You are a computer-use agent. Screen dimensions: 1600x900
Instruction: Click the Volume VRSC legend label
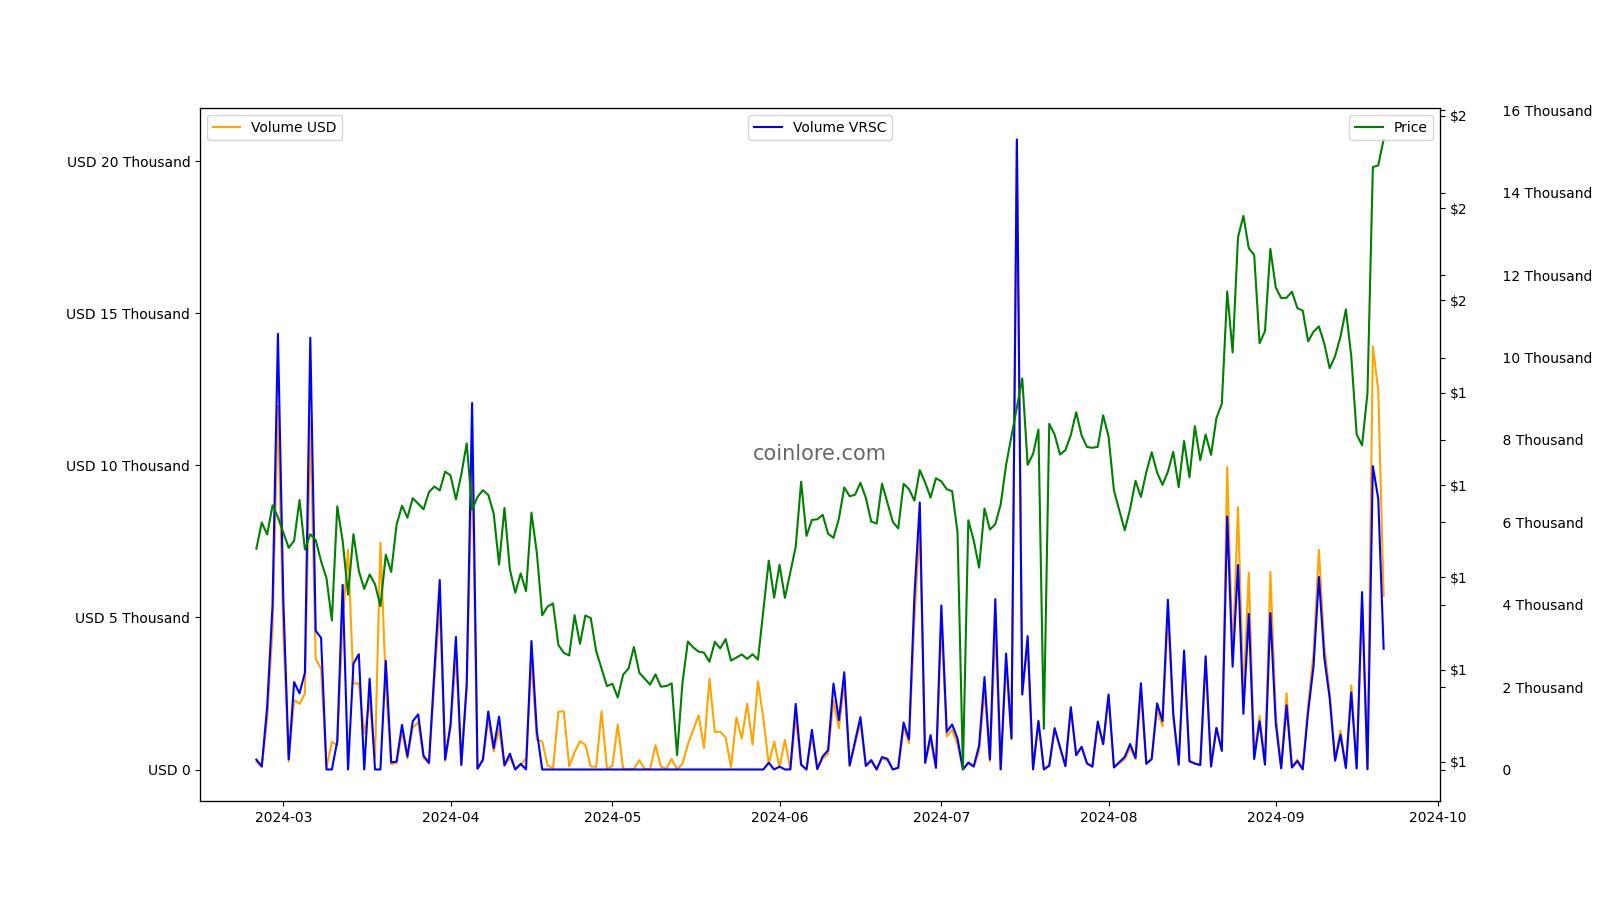(839, 127)
